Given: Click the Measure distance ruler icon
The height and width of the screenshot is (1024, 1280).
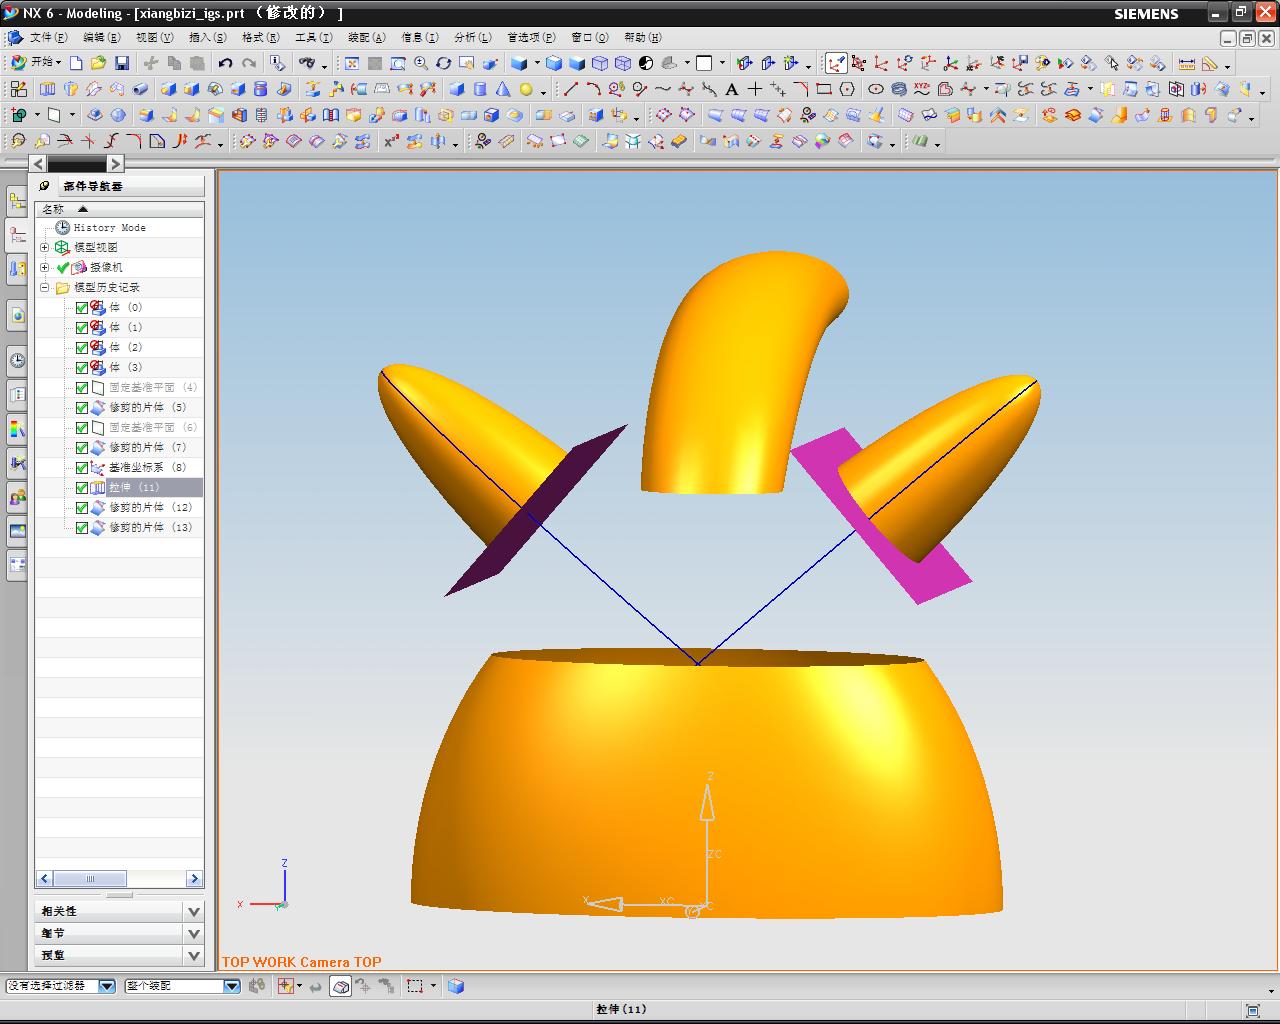Looking at the screenshot, I should coord(1186,63).
